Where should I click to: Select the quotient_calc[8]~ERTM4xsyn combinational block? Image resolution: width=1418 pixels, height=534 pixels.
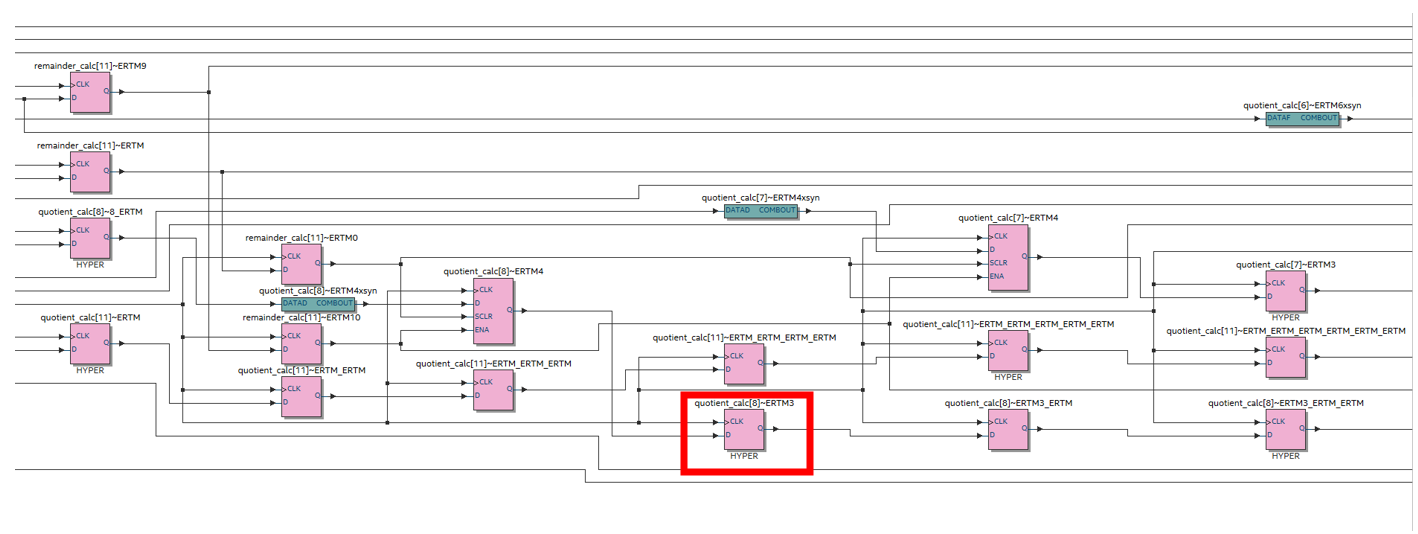pyautogui.click(x=318, y=304)
